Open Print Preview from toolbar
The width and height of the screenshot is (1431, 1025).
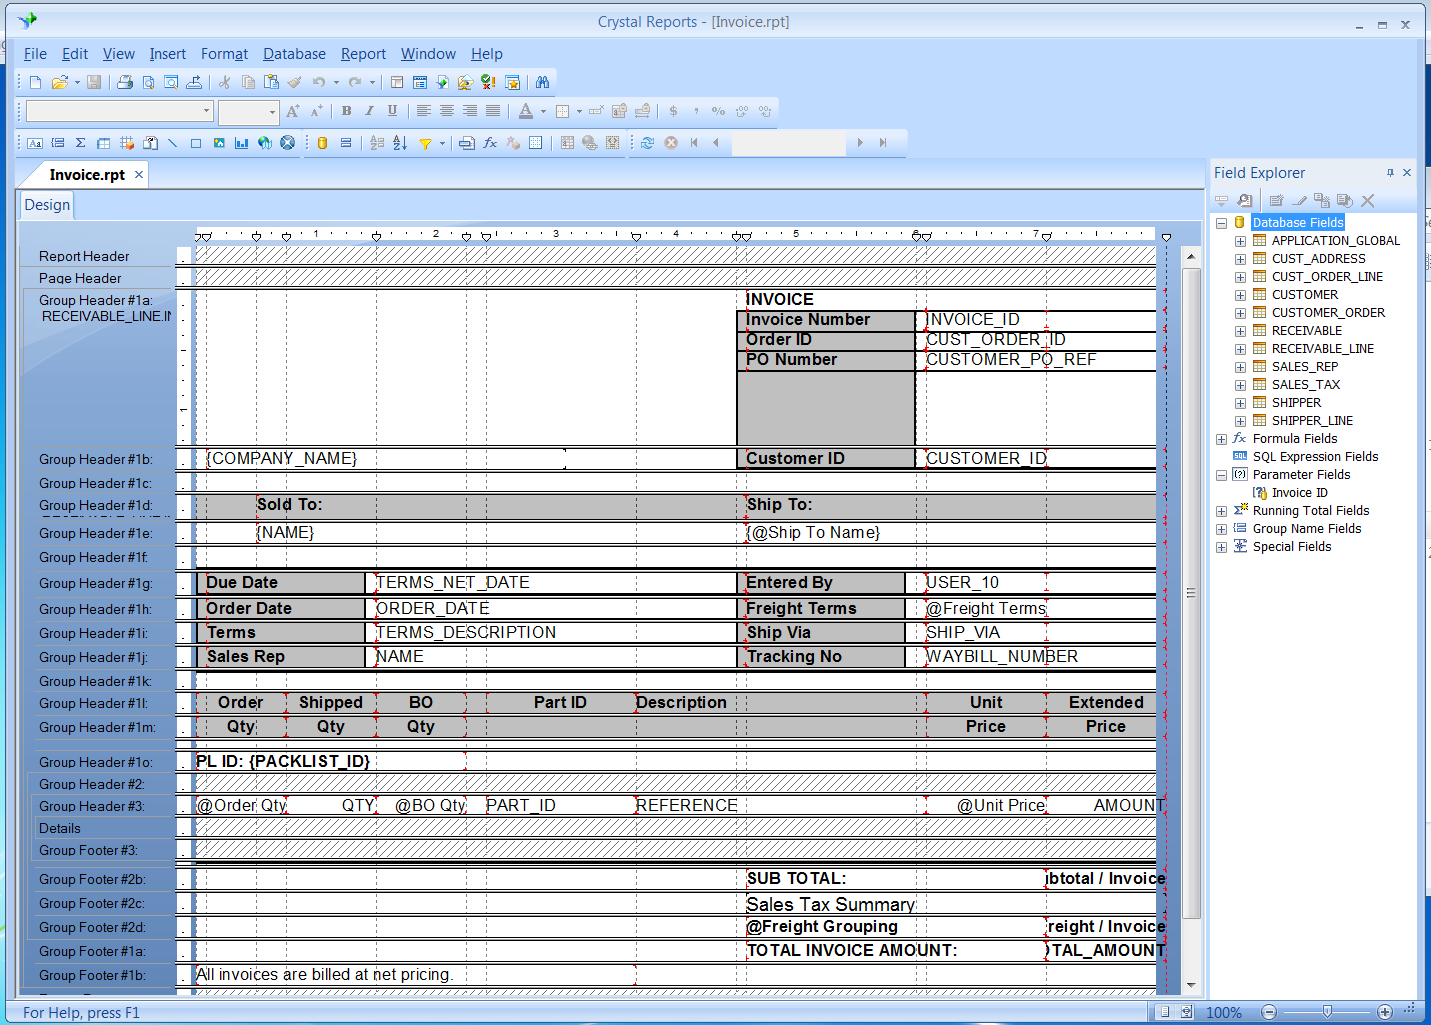click(x=148, y=82)
